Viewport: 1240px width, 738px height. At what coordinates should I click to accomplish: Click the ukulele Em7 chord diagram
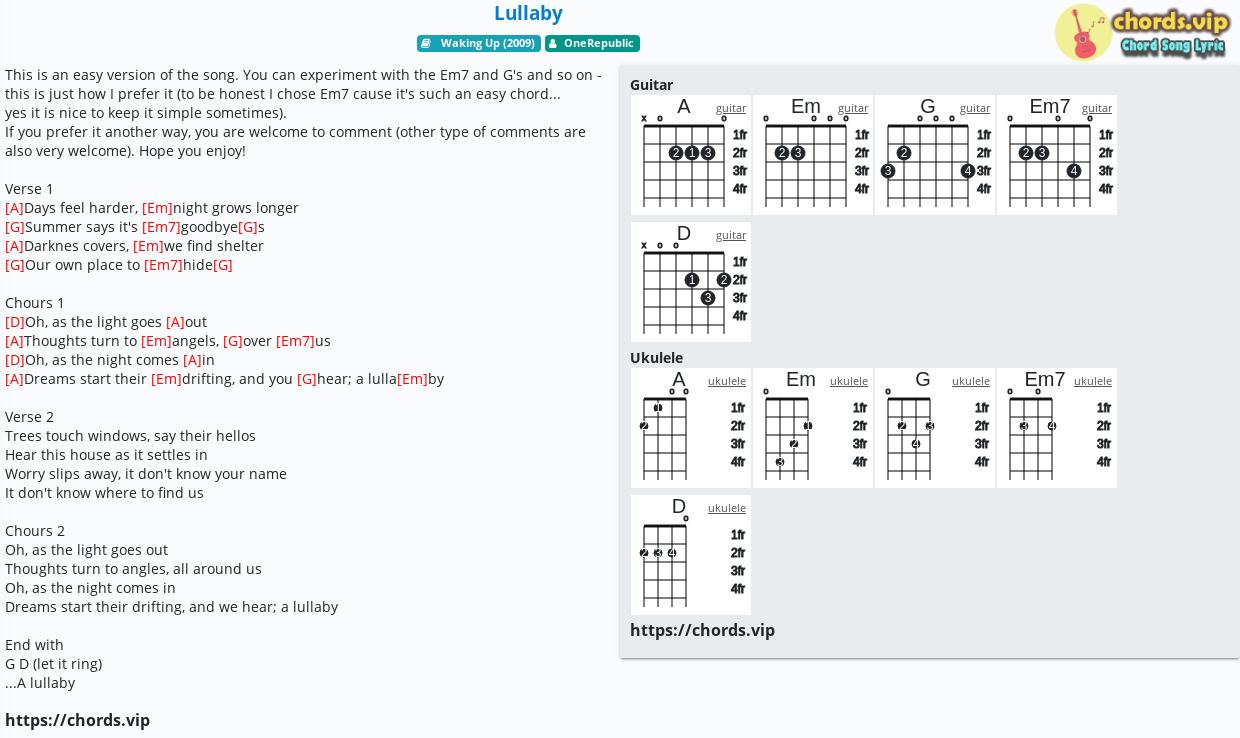pyautogui.click(x=1057, y=428)
